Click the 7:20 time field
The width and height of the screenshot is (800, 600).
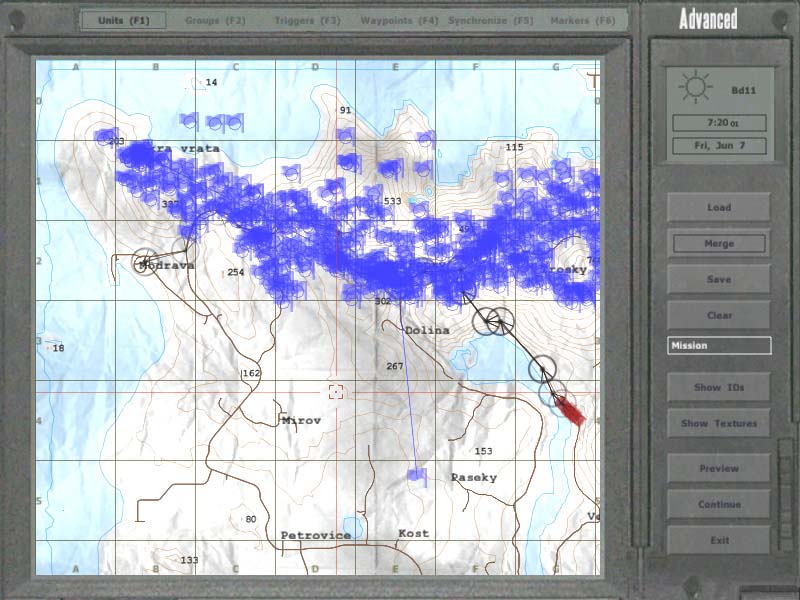(719, 123)
